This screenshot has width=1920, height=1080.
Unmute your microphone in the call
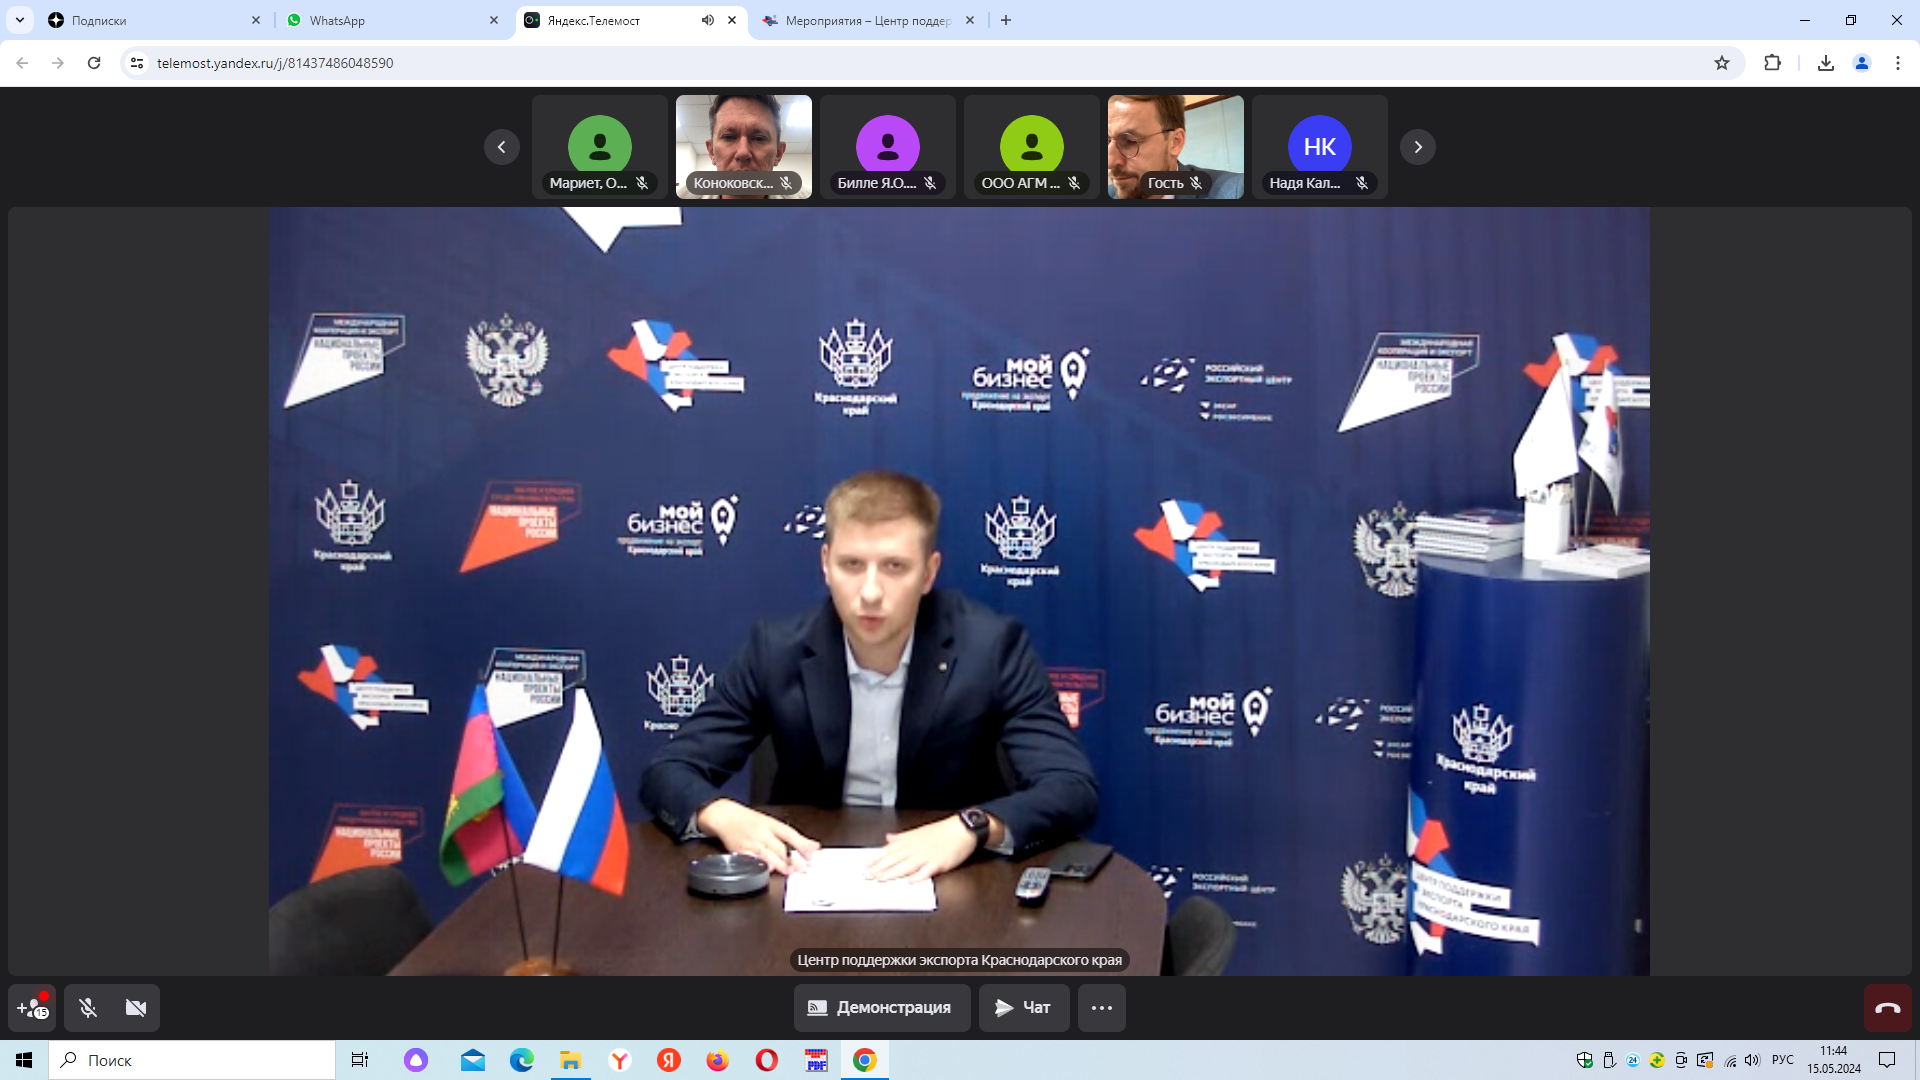(x=88, y=1008)
